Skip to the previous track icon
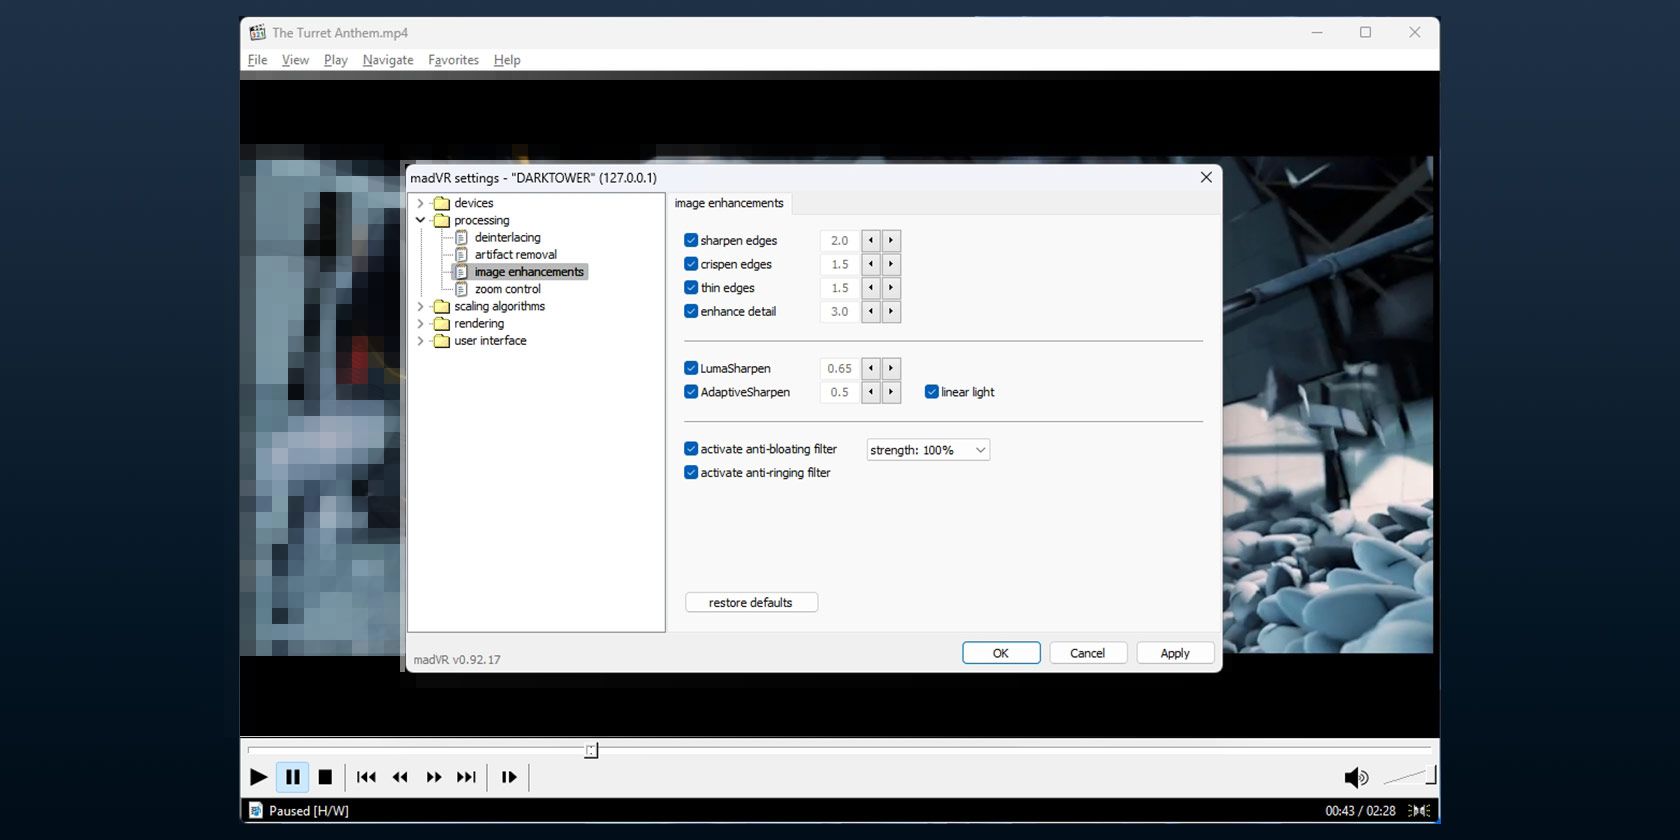The image size is (1680, 840). (x=366, y=777)
